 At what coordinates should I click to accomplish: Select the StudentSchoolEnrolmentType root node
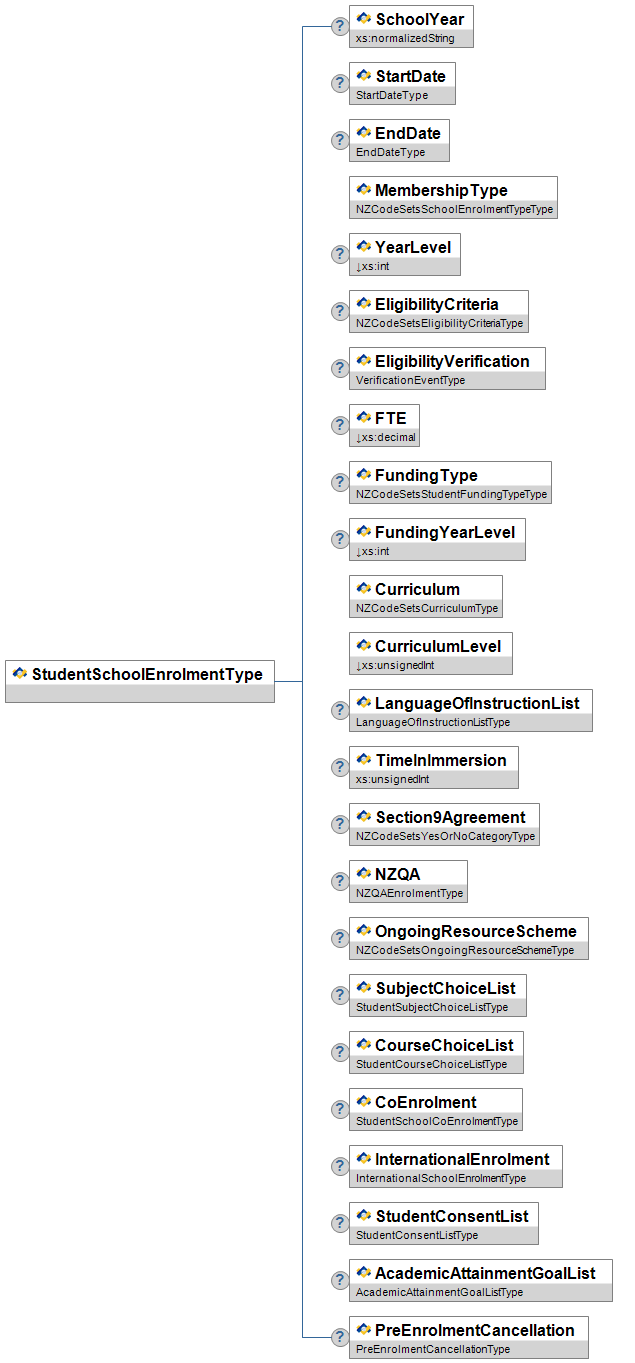tap(140, 681)
